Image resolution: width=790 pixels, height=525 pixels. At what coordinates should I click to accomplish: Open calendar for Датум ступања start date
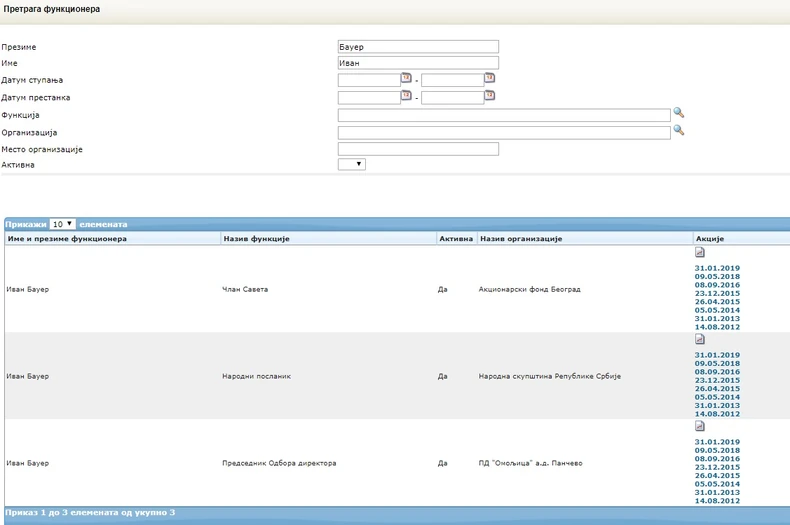pos(406,78)
